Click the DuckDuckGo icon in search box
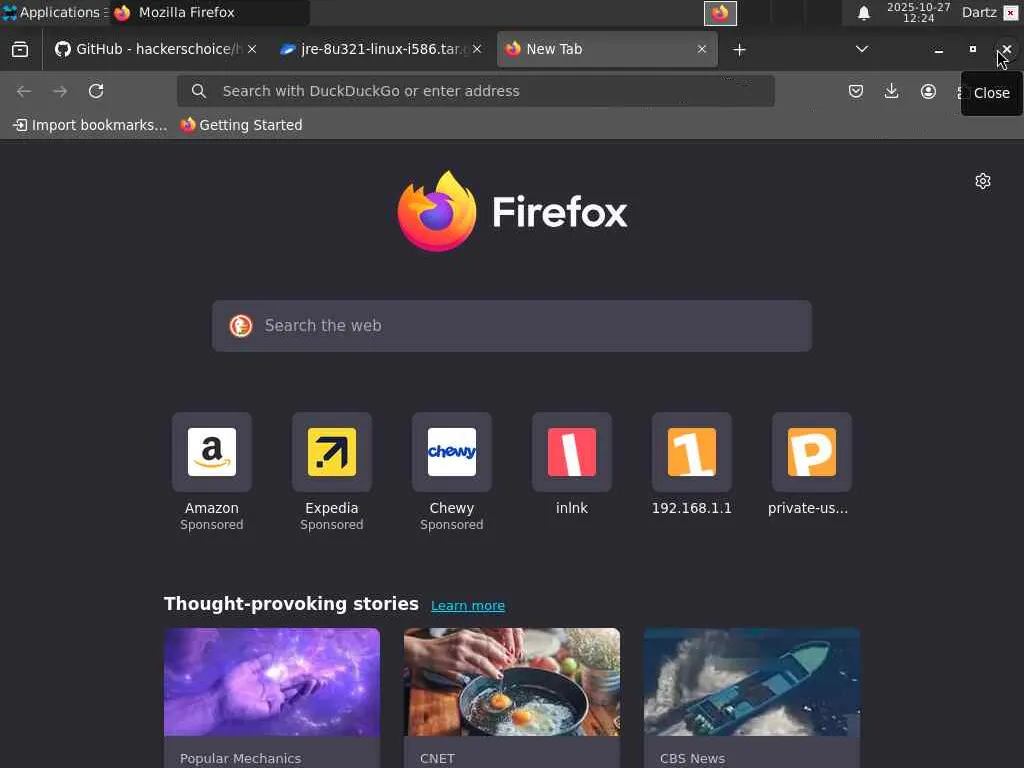 [x=241, y=326]
